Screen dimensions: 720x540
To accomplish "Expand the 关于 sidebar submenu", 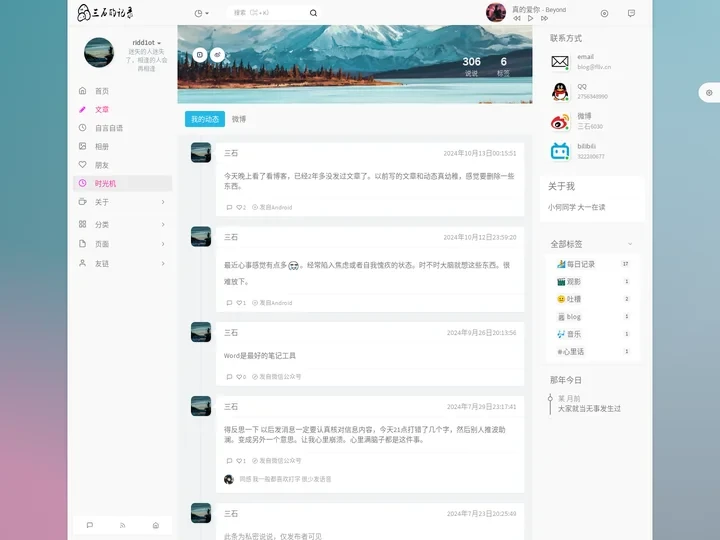I will pos(123,202).
